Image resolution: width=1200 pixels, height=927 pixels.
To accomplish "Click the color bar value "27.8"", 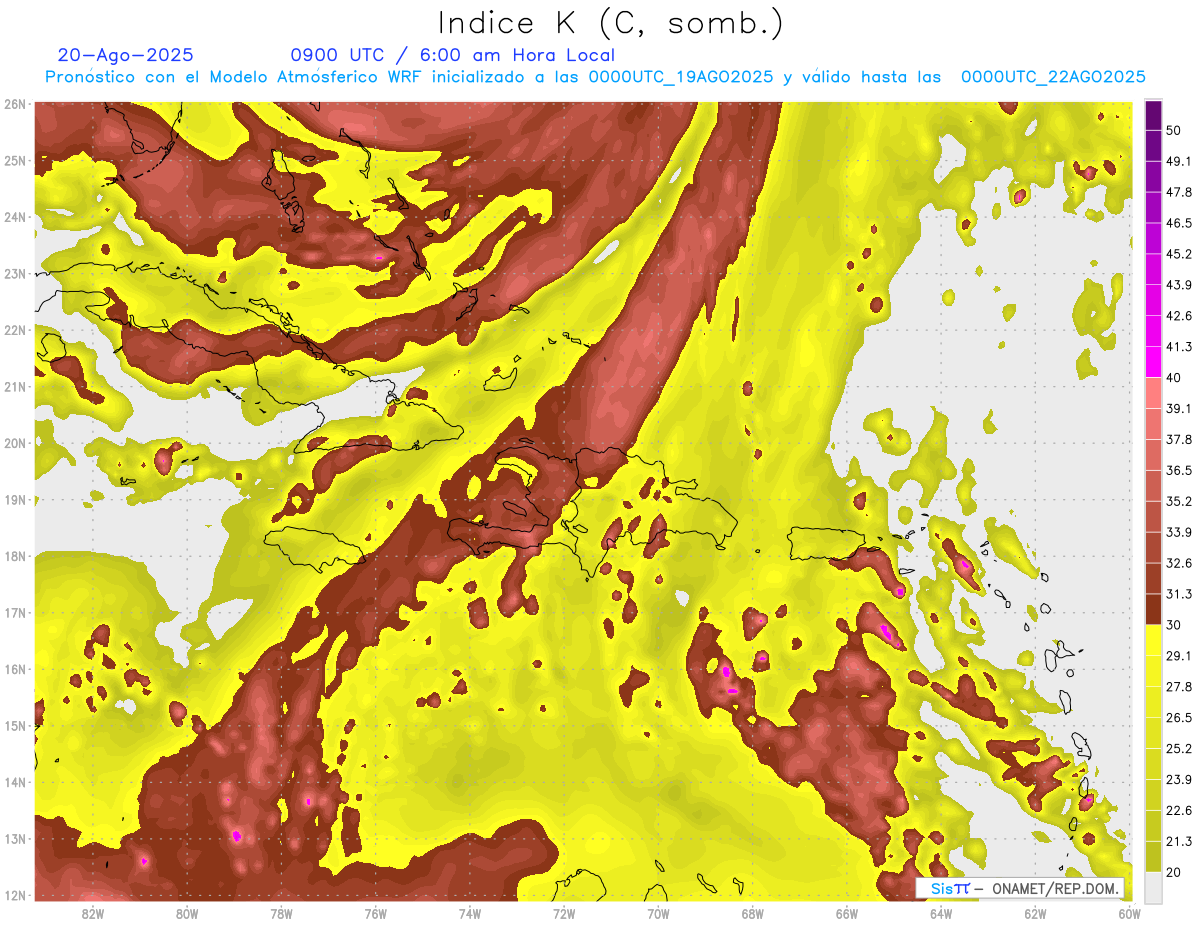I will pyautogui.click(x=1179, y=687).
